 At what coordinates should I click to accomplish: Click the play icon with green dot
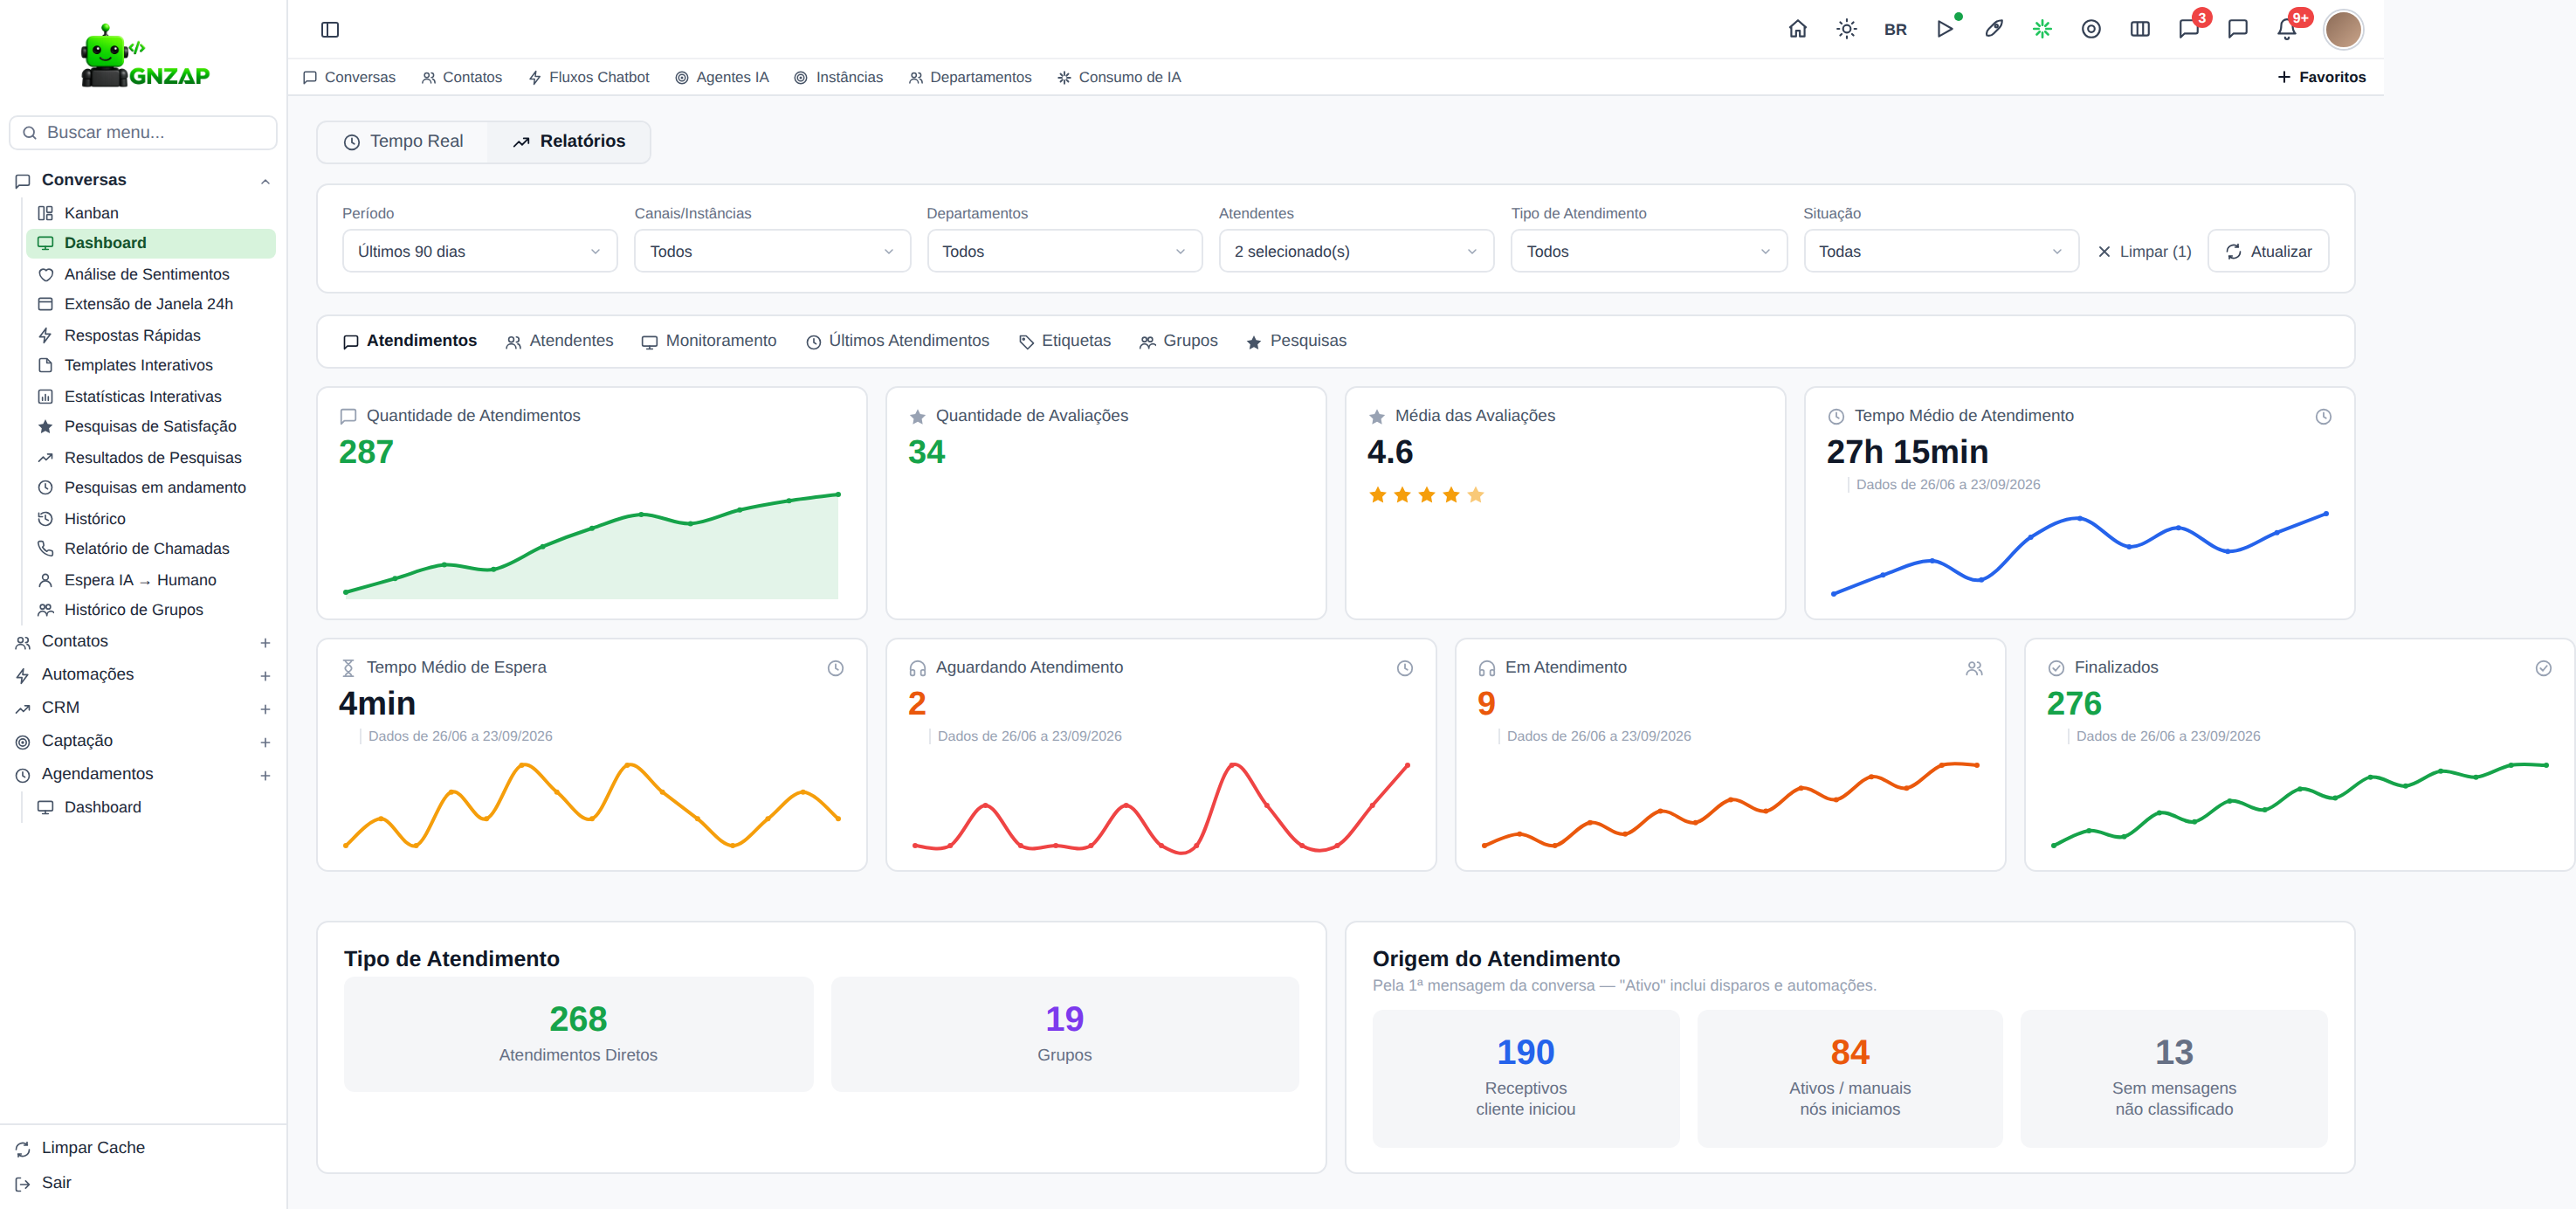[1945, 29]
